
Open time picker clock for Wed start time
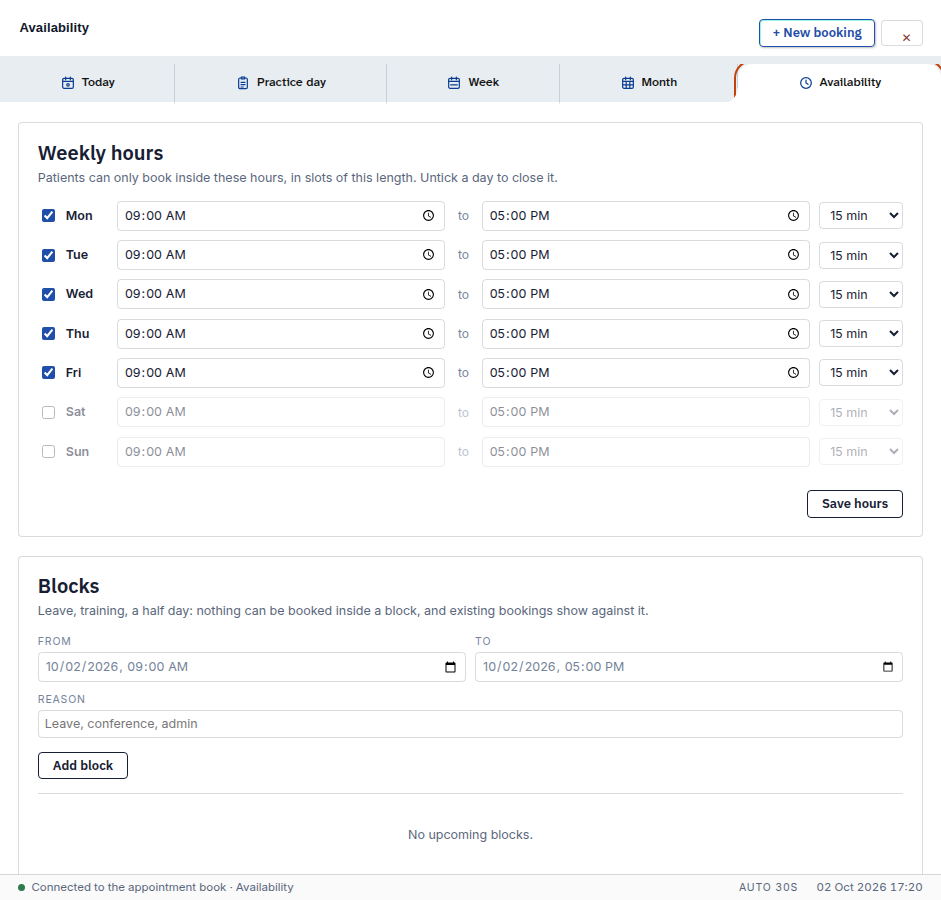[x=428, y=295]
